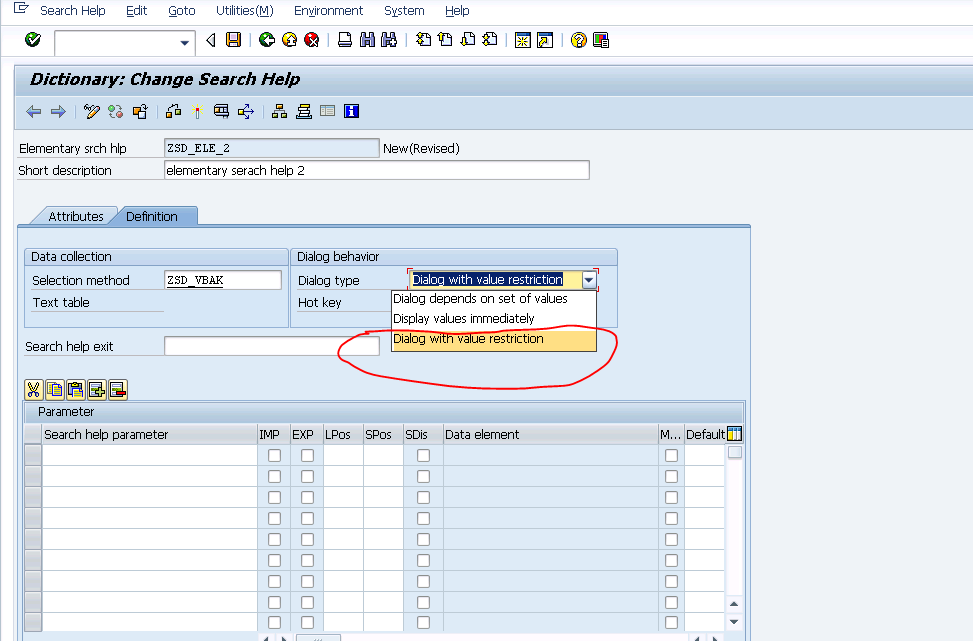This screenshot has width=973, height=641.
Task: Run a consistency check with the stopwatch icon
Action: (114, 111)
